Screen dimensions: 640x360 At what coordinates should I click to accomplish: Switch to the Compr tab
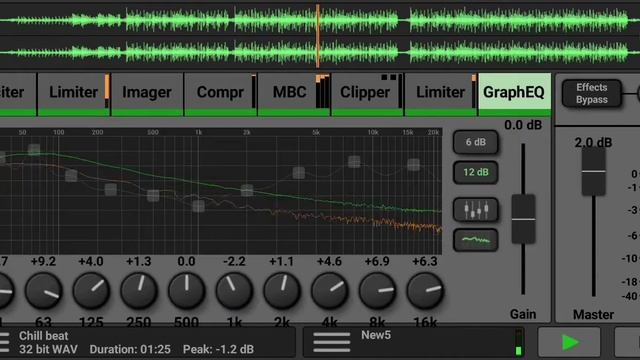(x=220, y=93)
